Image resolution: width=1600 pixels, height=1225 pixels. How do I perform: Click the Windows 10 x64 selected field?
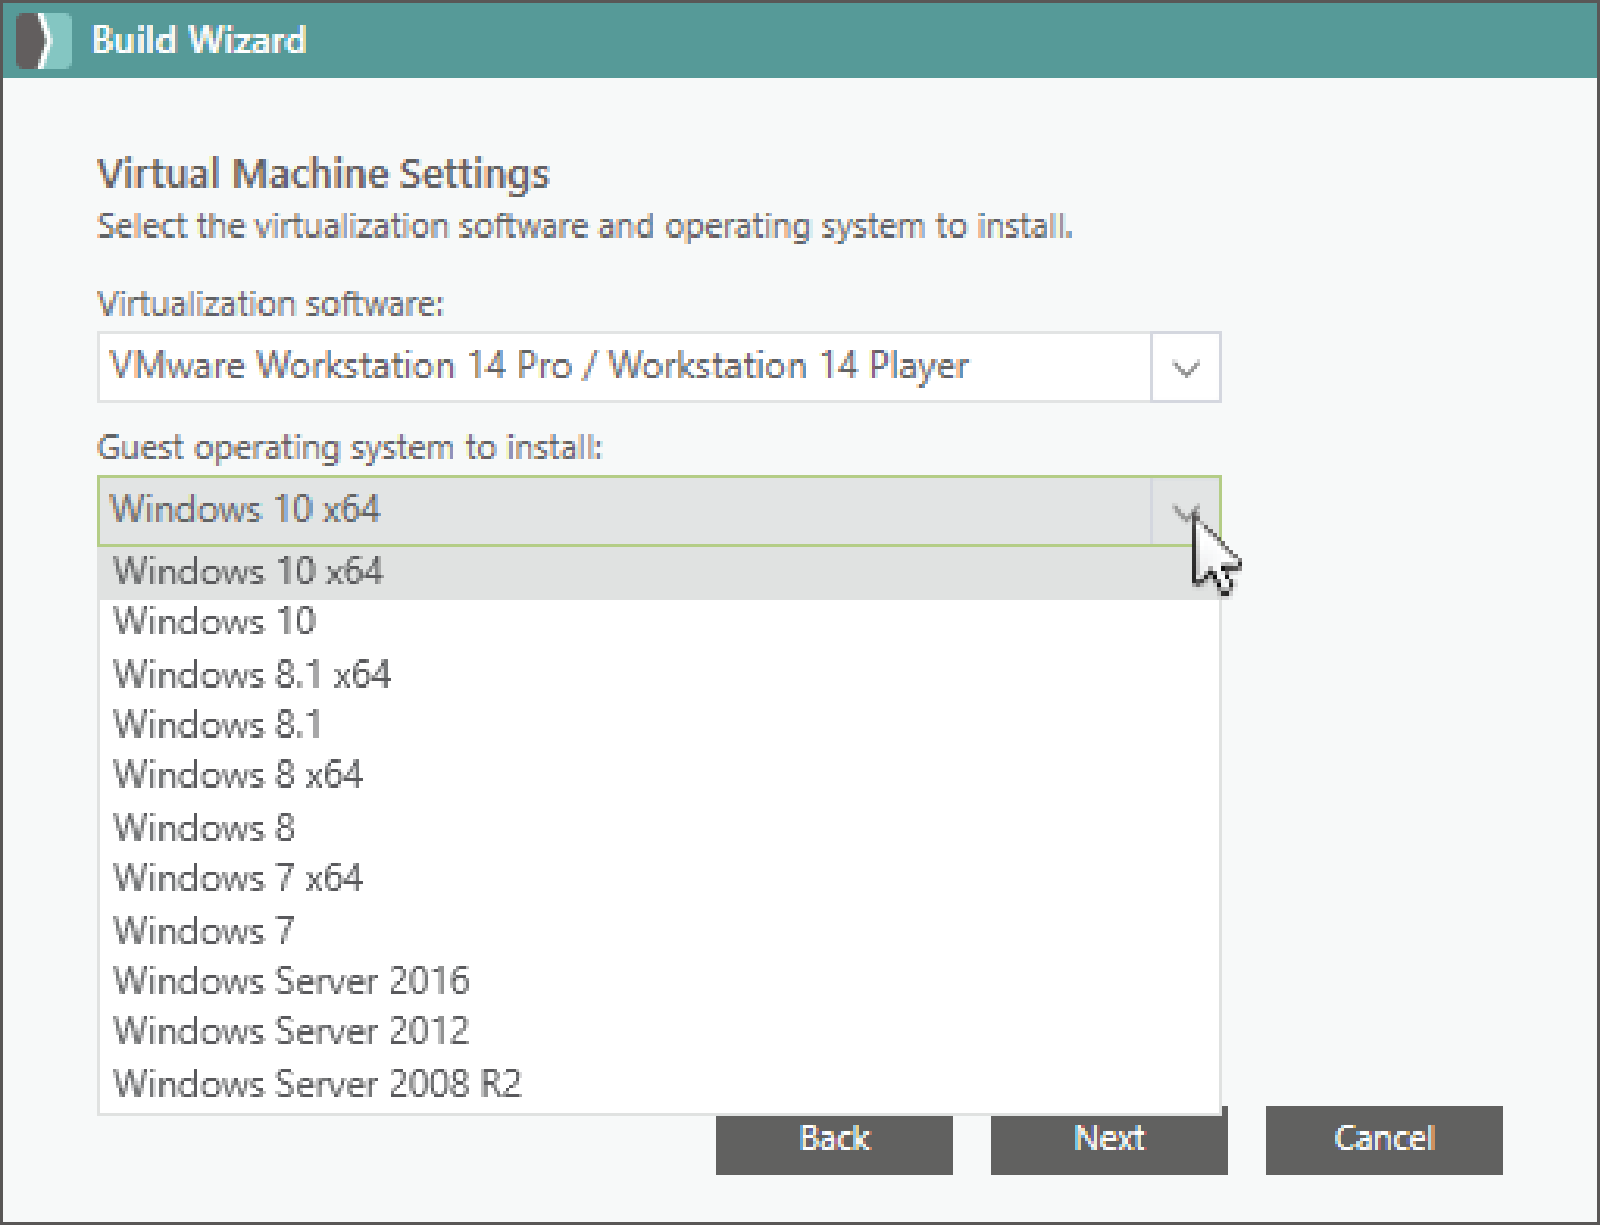(x=659, y=511)
